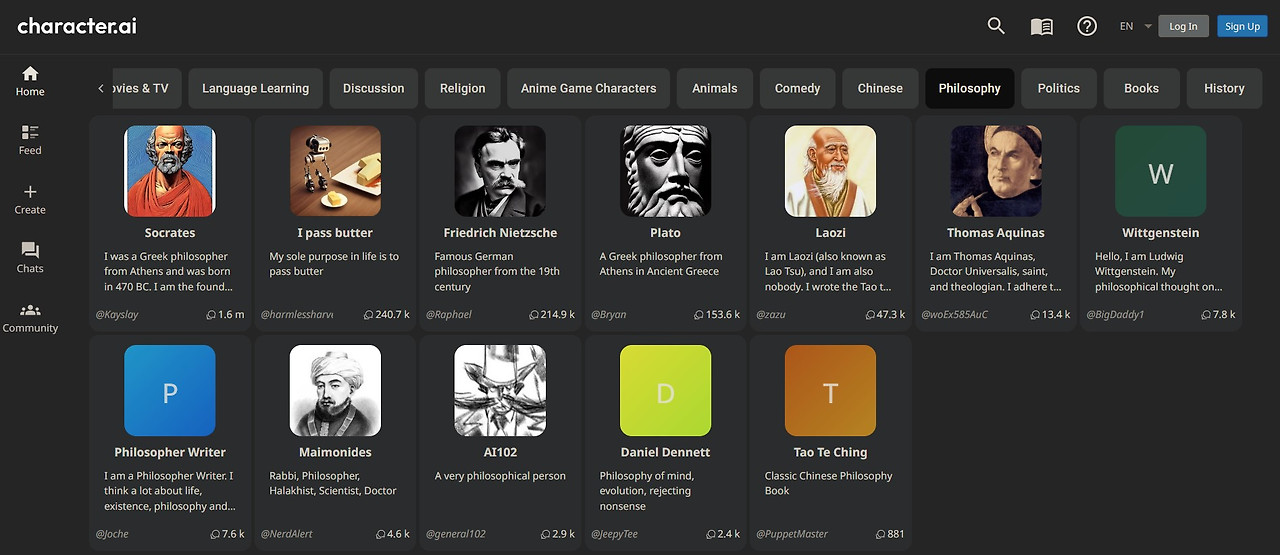This screenshot has width=1280, height=555.
Task: Open the EN language dropdown
Action: tap(1135, 26)
